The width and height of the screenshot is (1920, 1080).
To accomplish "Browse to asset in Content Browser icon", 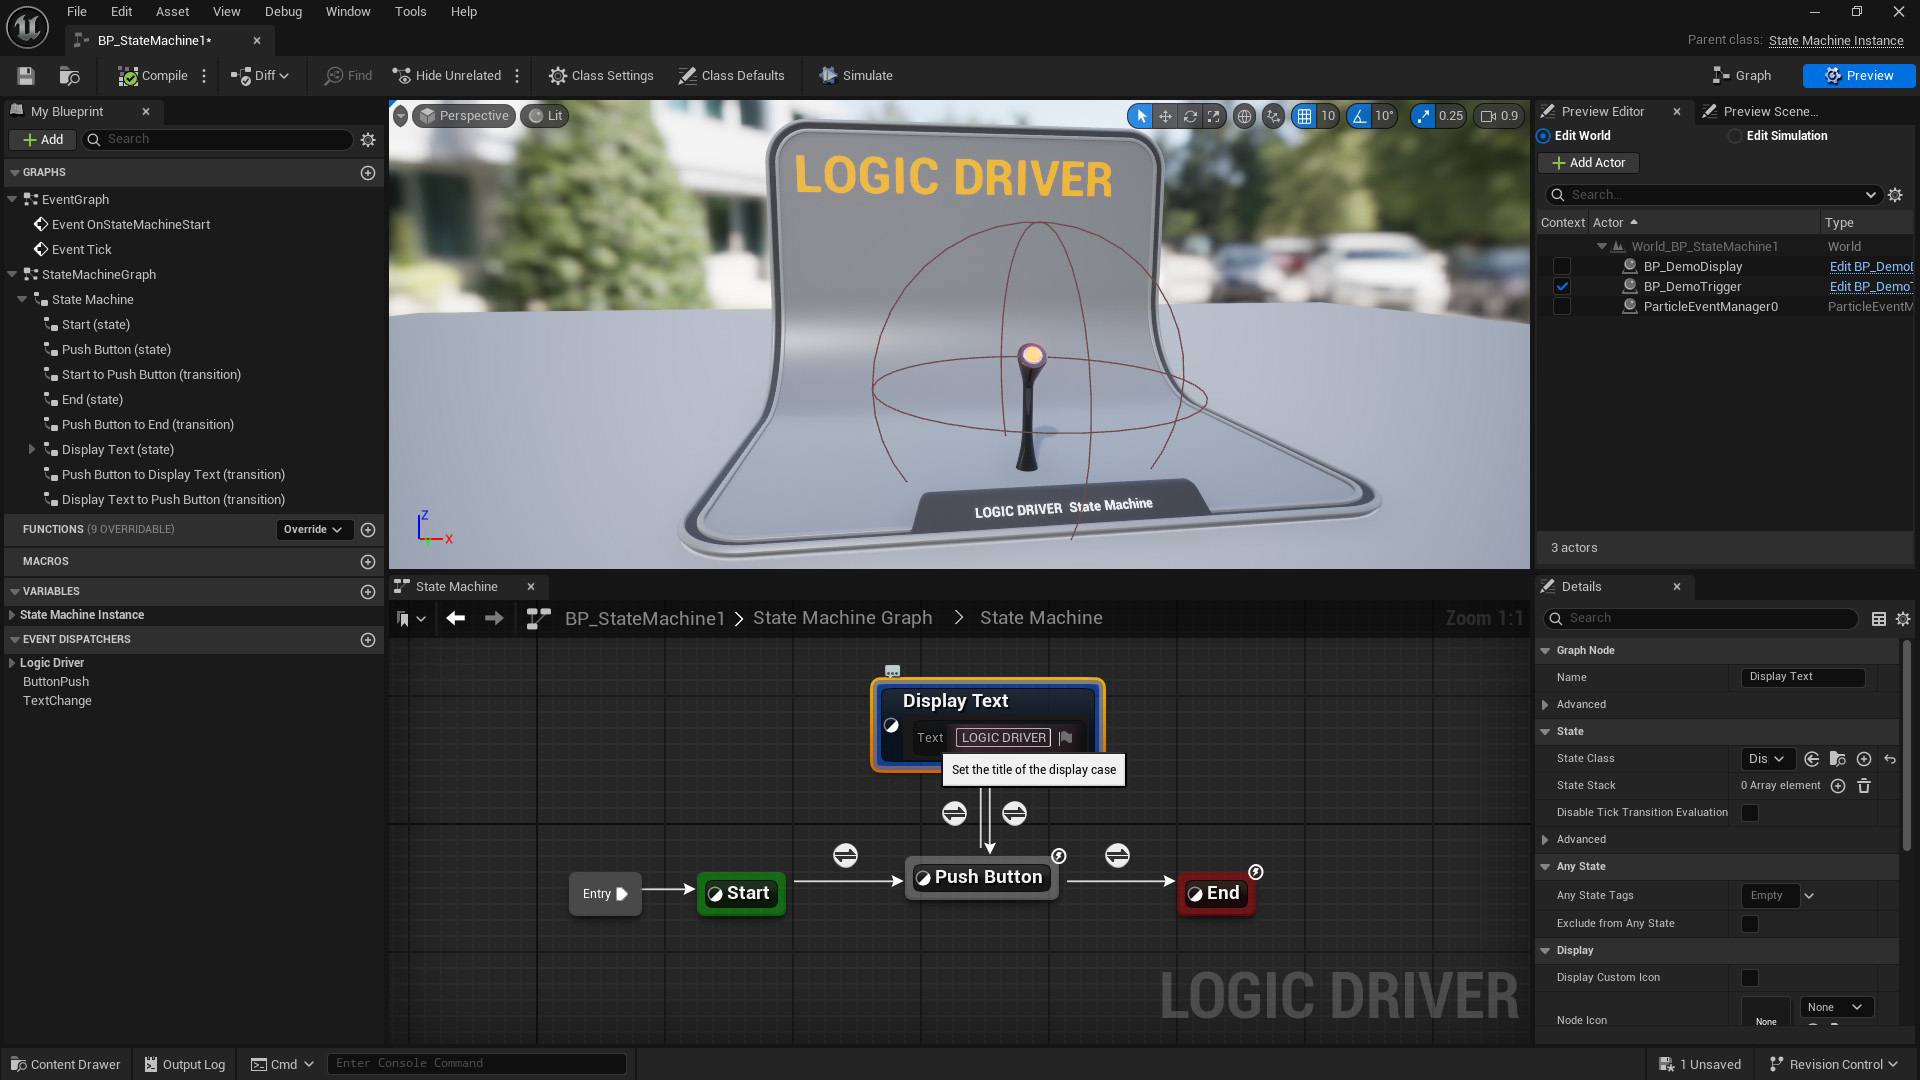I will [x=69, y=76].
